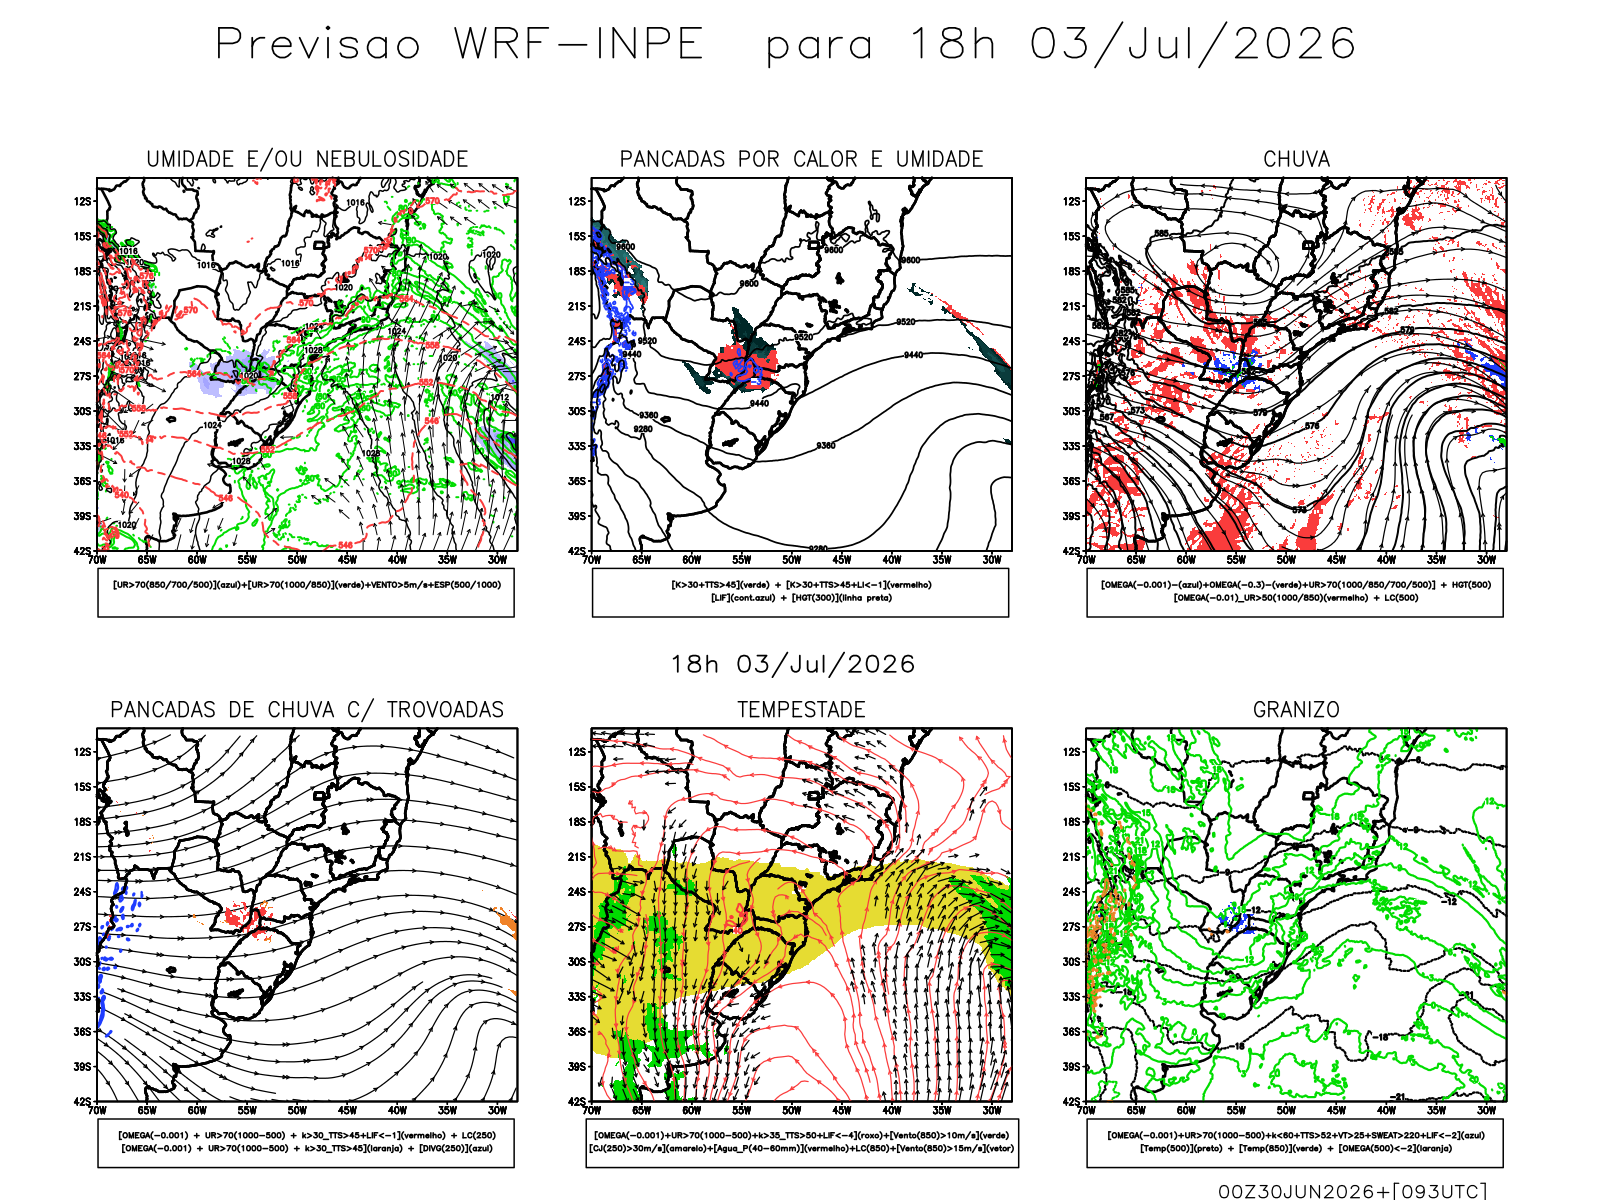Image resolution: width=1600 pixels, height=1200 pixels.
Task: Click the legend under PANCADAS DE CHUVA map
Action: coord(306,1143)
